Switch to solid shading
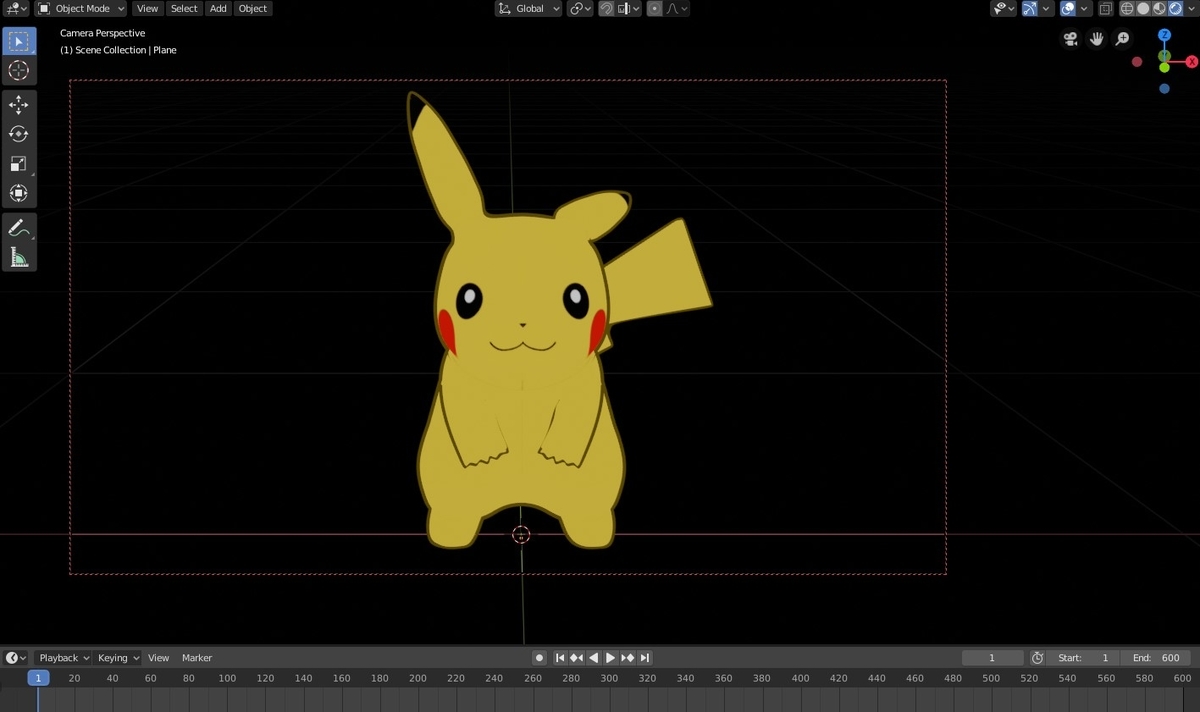The height and width of the screenshot is (712, 1200). [x=1144, y=8]
